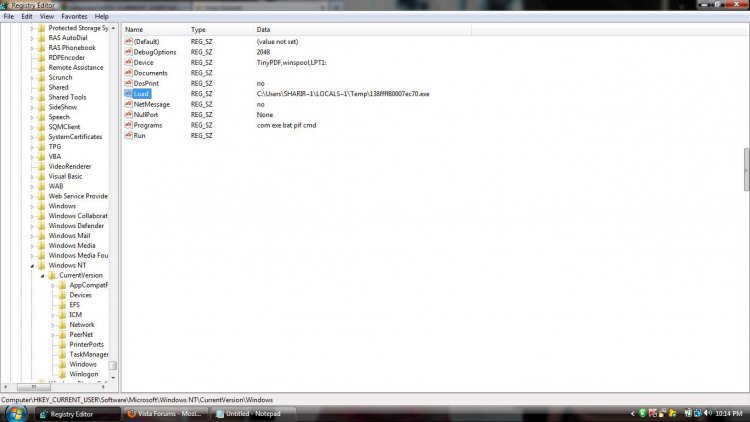Click the Devices folder icon
This screenshot has height=422, width=750.
point(63,295)
